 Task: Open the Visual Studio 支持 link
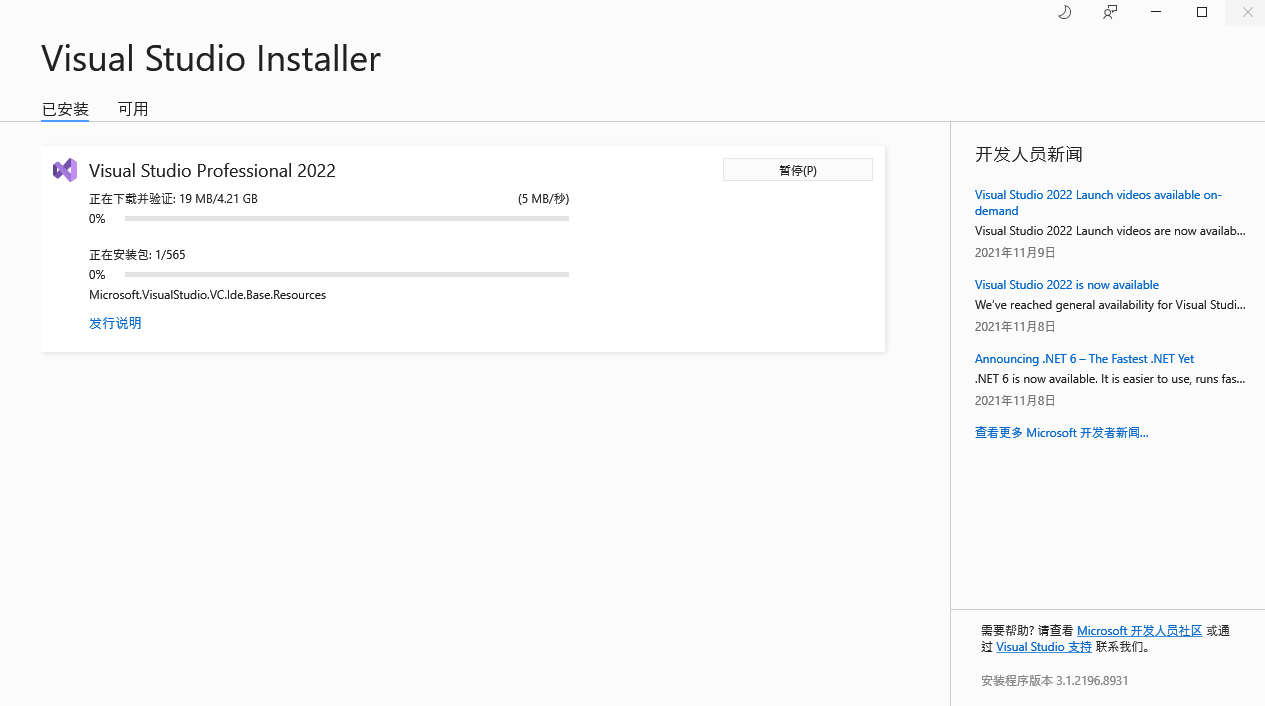click(1044, 647)
